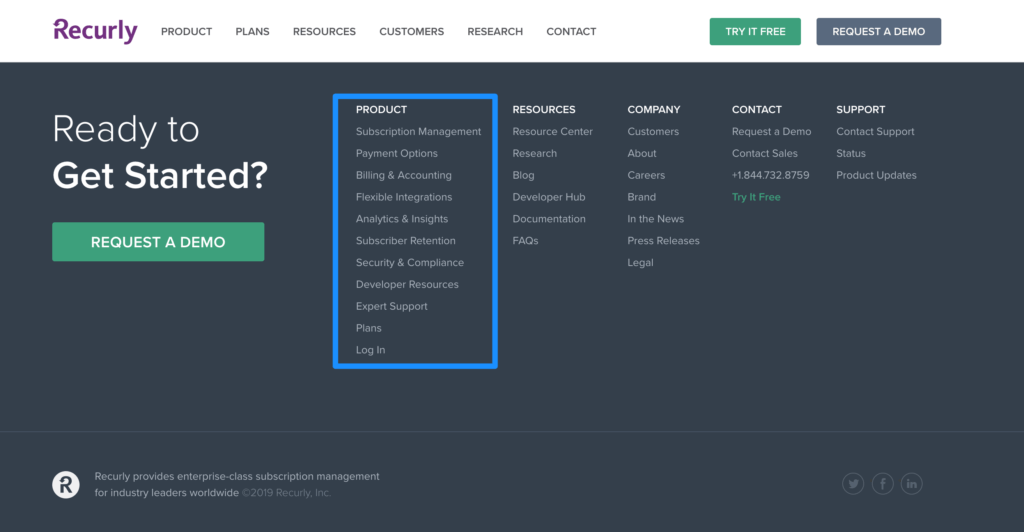Open the Twitter social icon
1024x532 pixels.
[x=853, y=484]
